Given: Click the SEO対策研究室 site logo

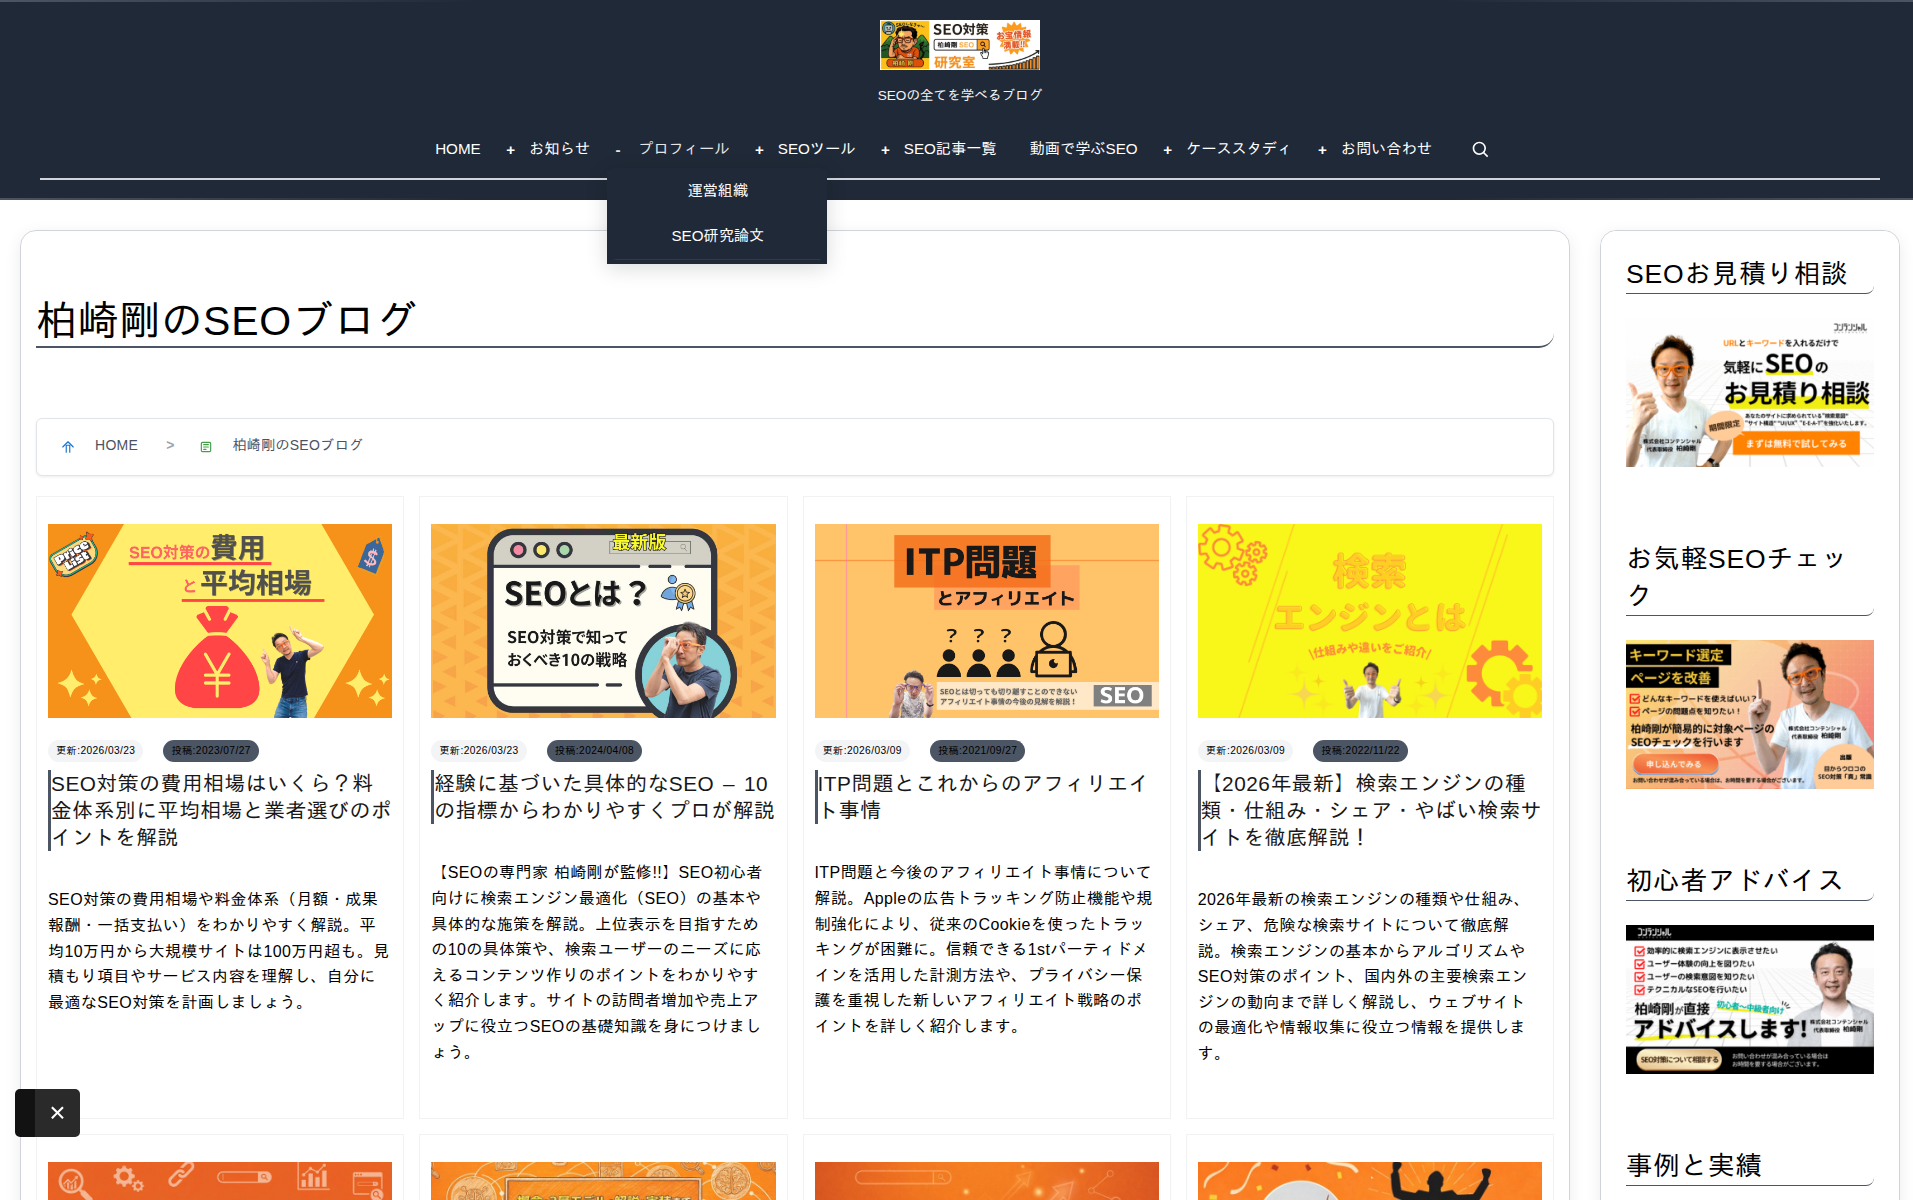Looking at the screenshot, I should (958, 44).
